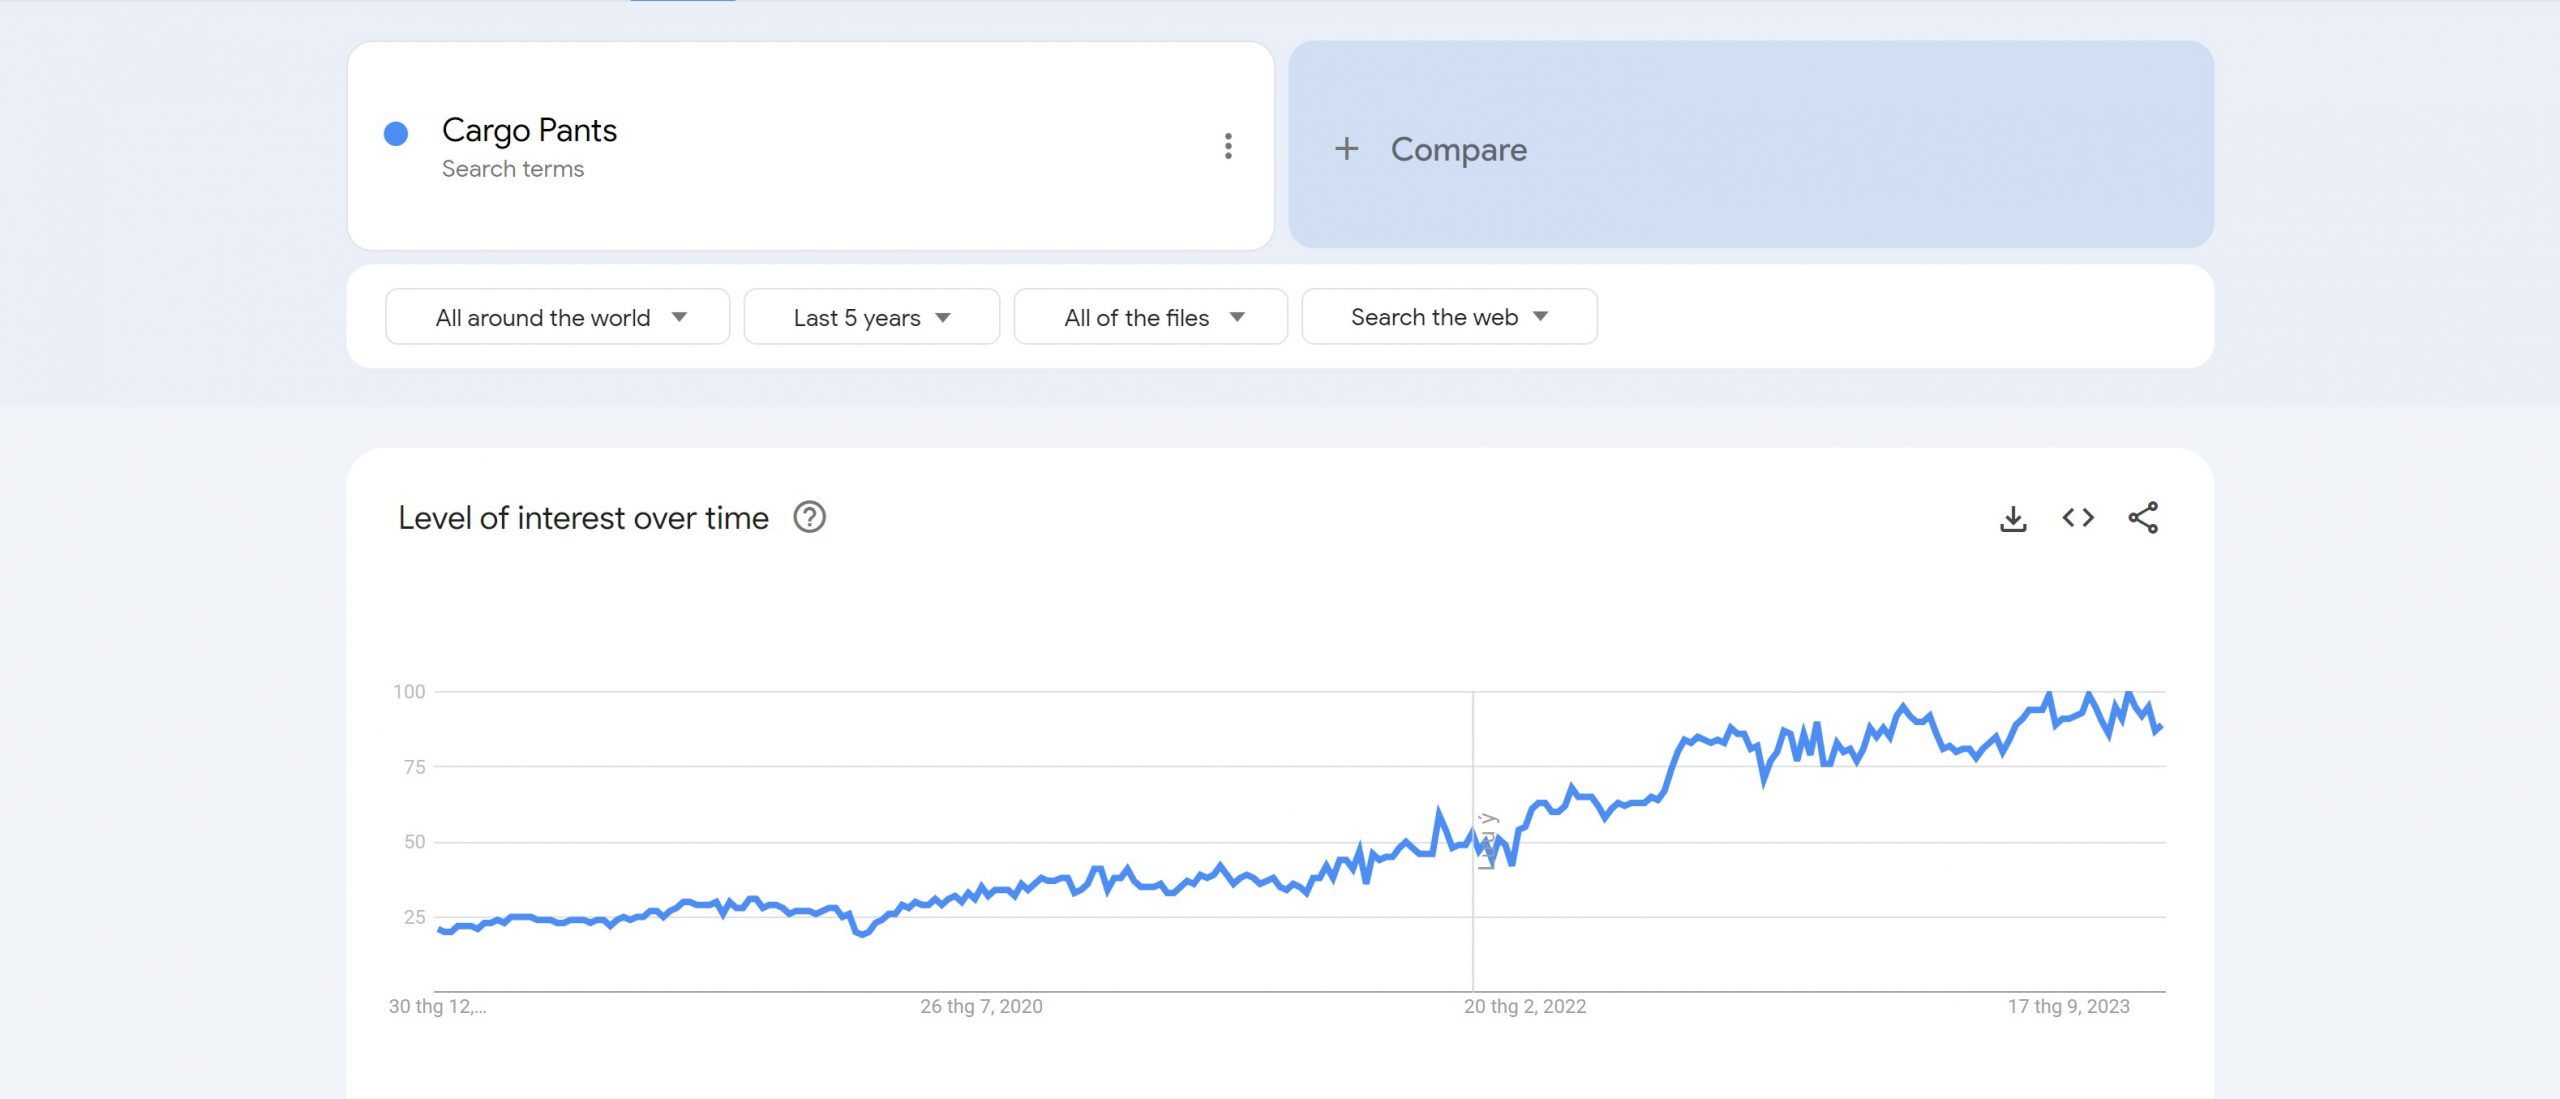Open the All around the world dropdown

(558, 317)
